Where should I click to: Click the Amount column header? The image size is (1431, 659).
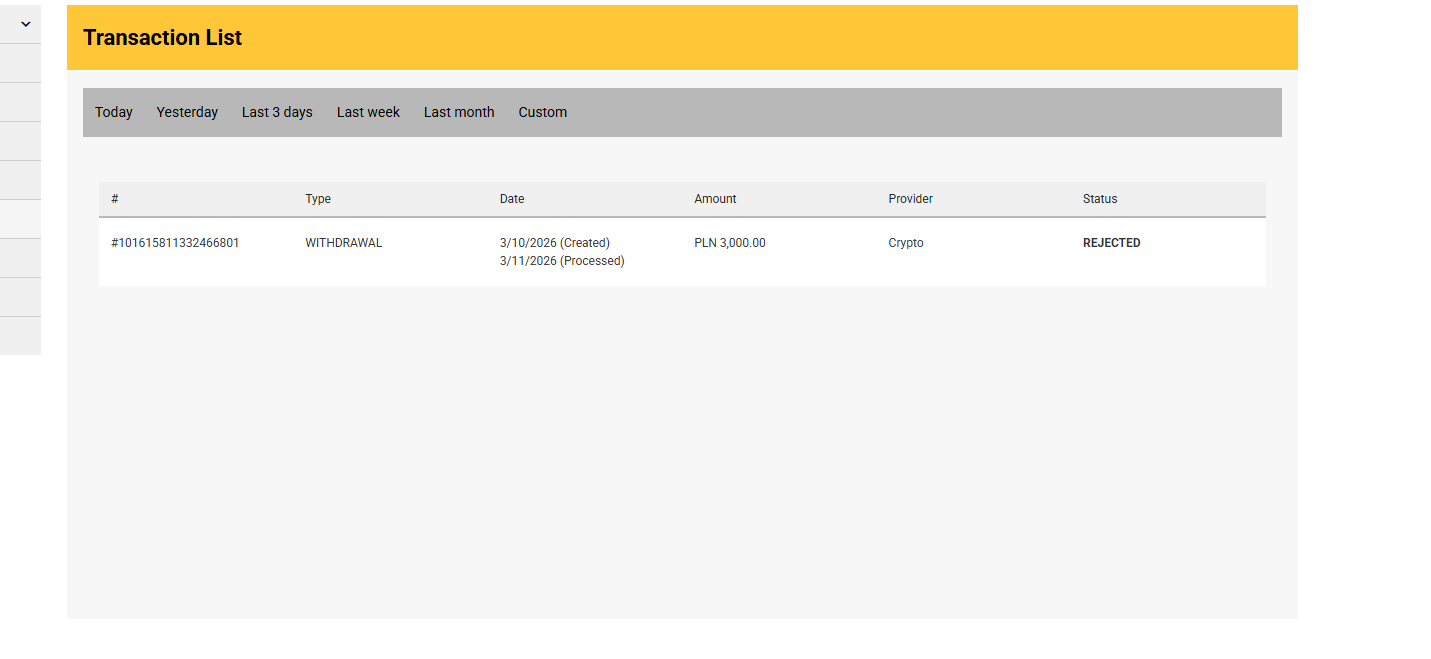pos(715,199)
